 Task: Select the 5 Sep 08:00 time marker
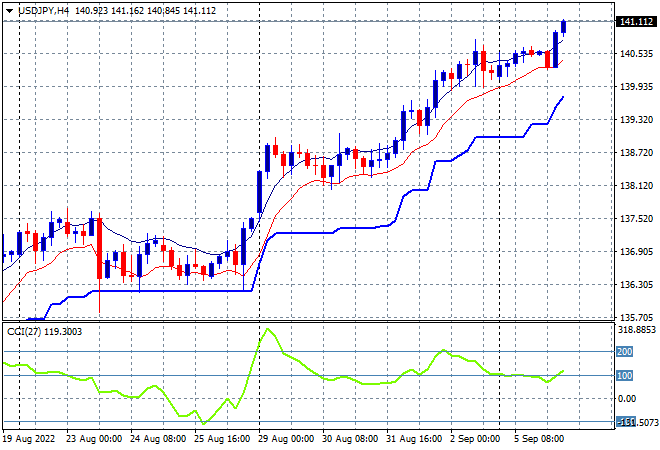point(539,439)
